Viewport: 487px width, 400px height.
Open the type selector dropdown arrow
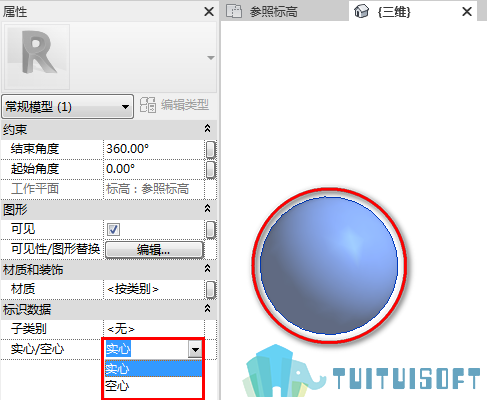(210, 58)
